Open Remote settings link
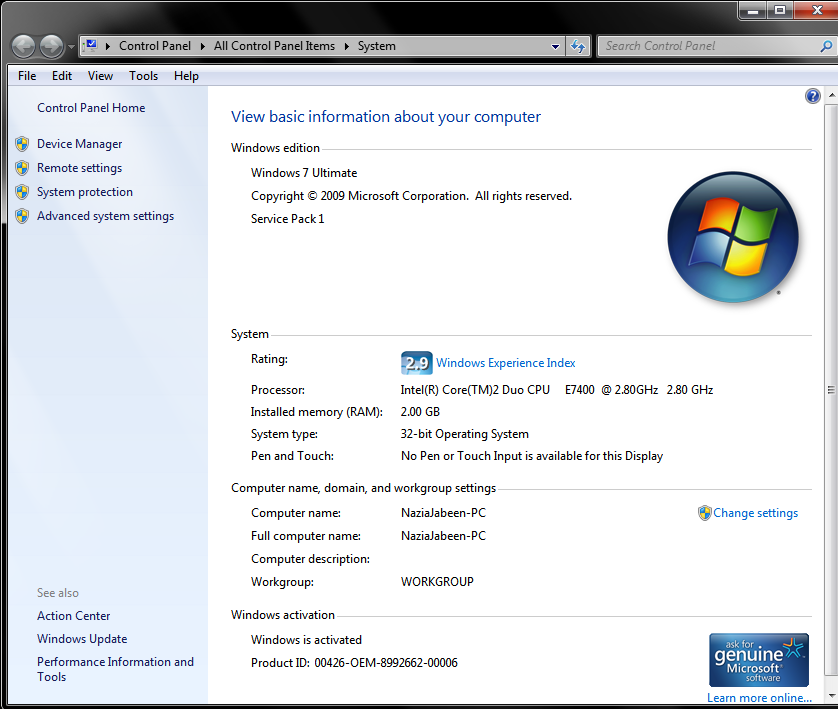This screenshot has height=709, width=838. point(79,168)
